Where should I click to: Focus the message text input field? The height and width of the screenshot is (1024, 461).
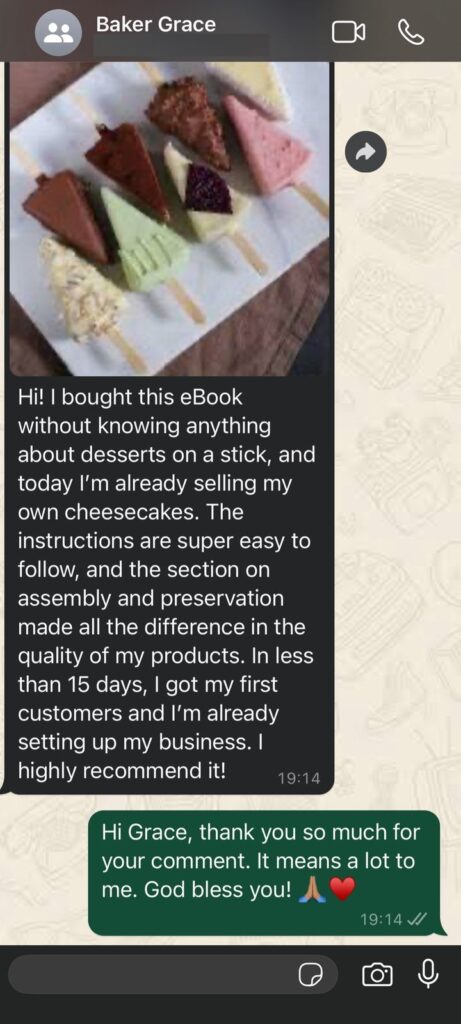pos(173,975)
